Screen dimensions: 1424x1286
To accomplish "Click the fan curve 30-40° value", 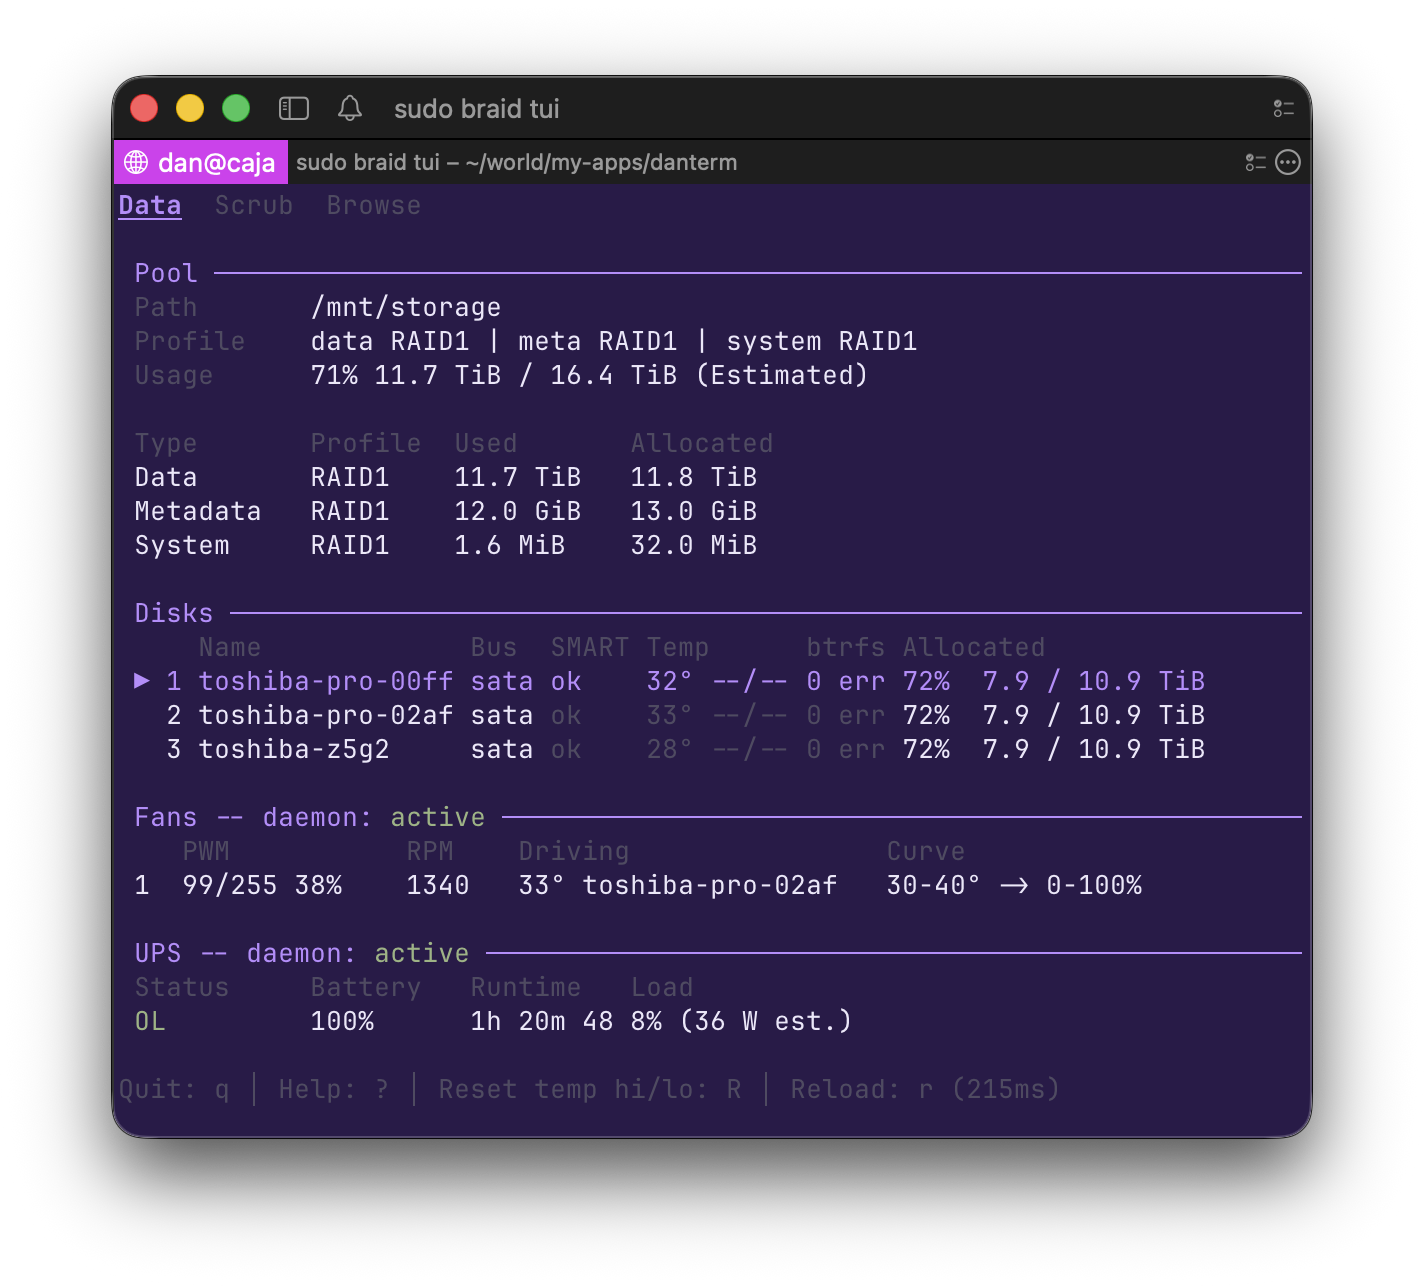I will [x=934, y=886].
